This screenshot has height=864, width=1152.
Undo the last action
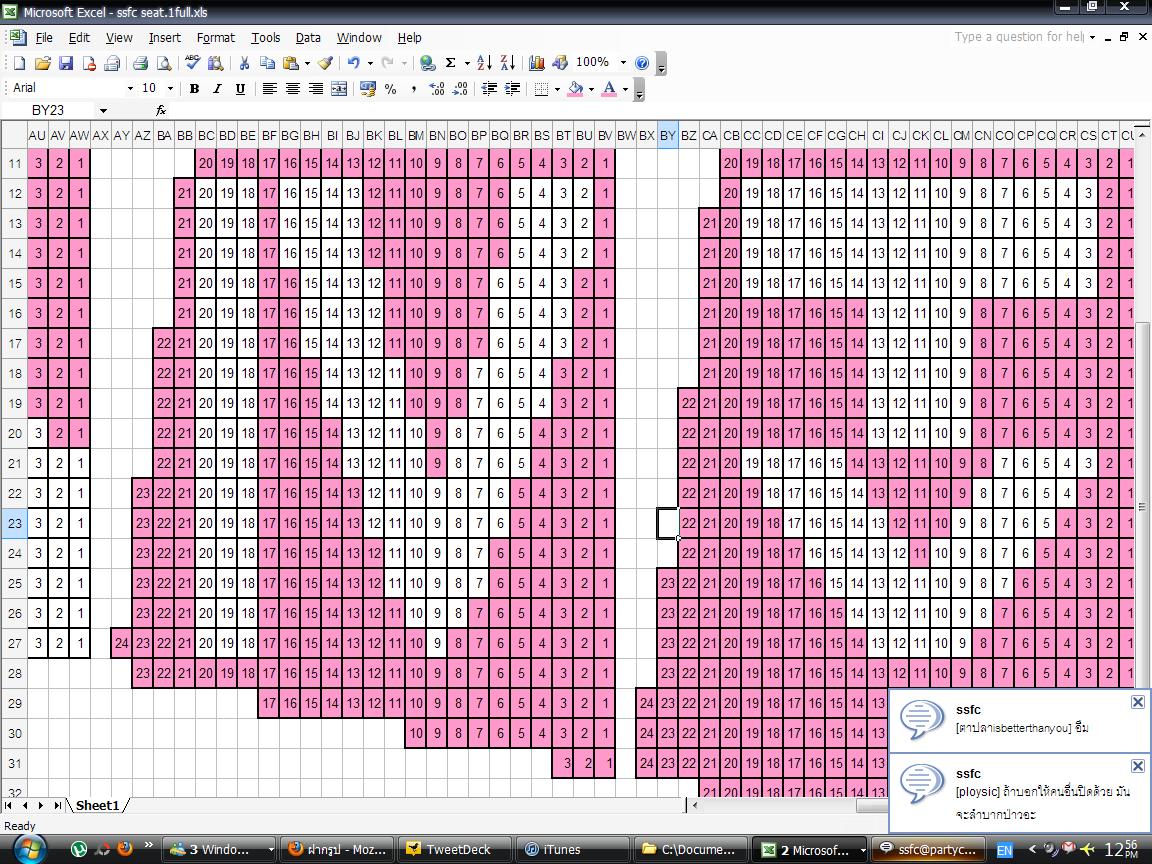pyautogui.click(x=353, y=63)
